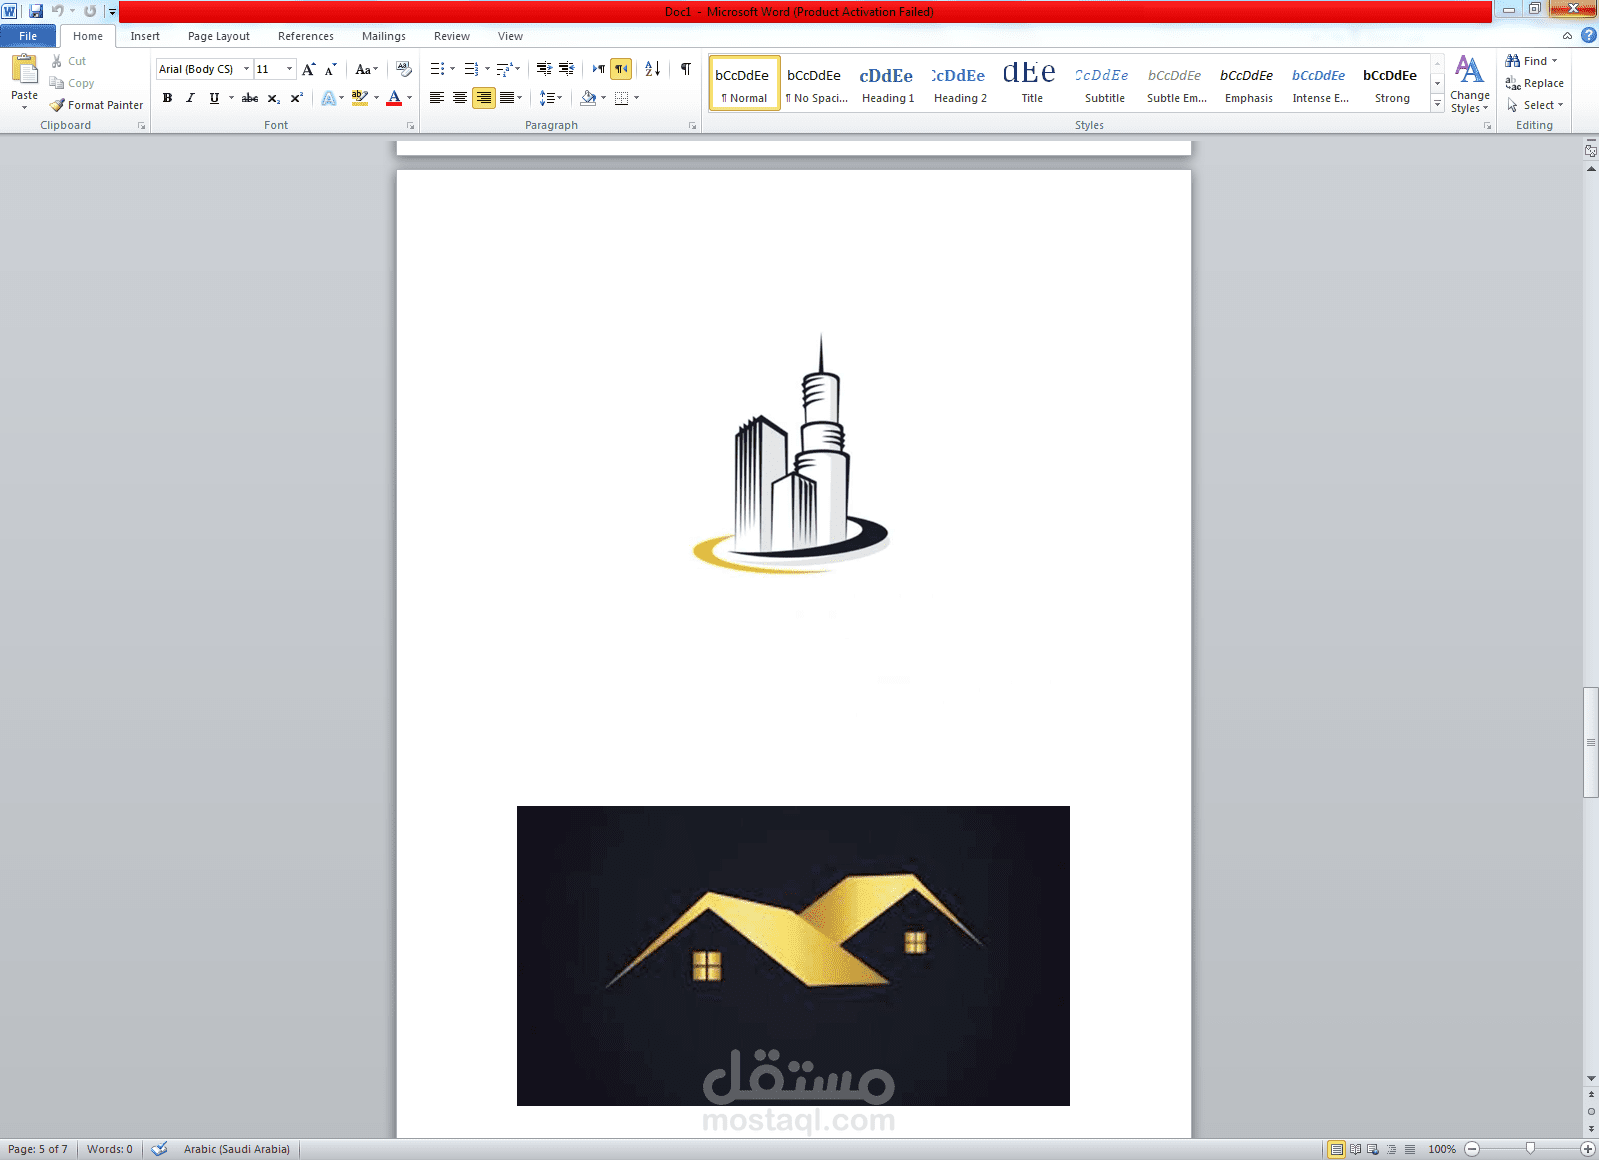Image resolution: width=1599 pixels, height=1160 pixels.
Task: Open the Clipboard pane launcher
Action: 141,126
